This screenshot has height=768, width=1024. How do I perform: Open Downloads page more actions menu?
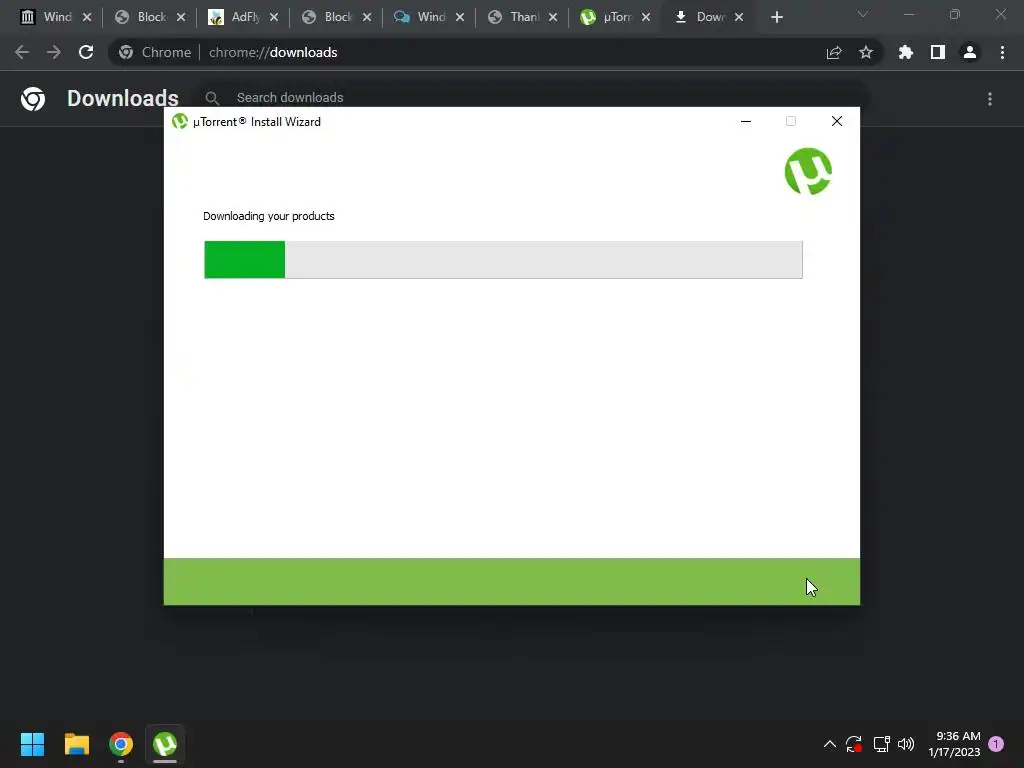(x=990, y=99)
